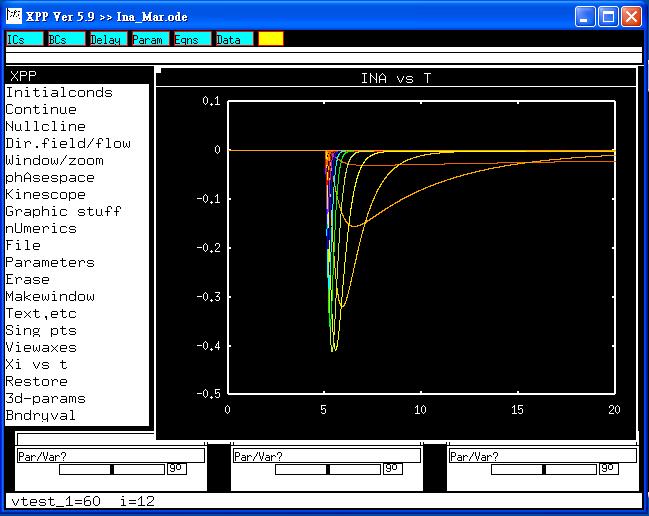The width and height of the screenshot is (649, 516).
Task: Click the middle parameter slider handle
Action: (328, 469)
